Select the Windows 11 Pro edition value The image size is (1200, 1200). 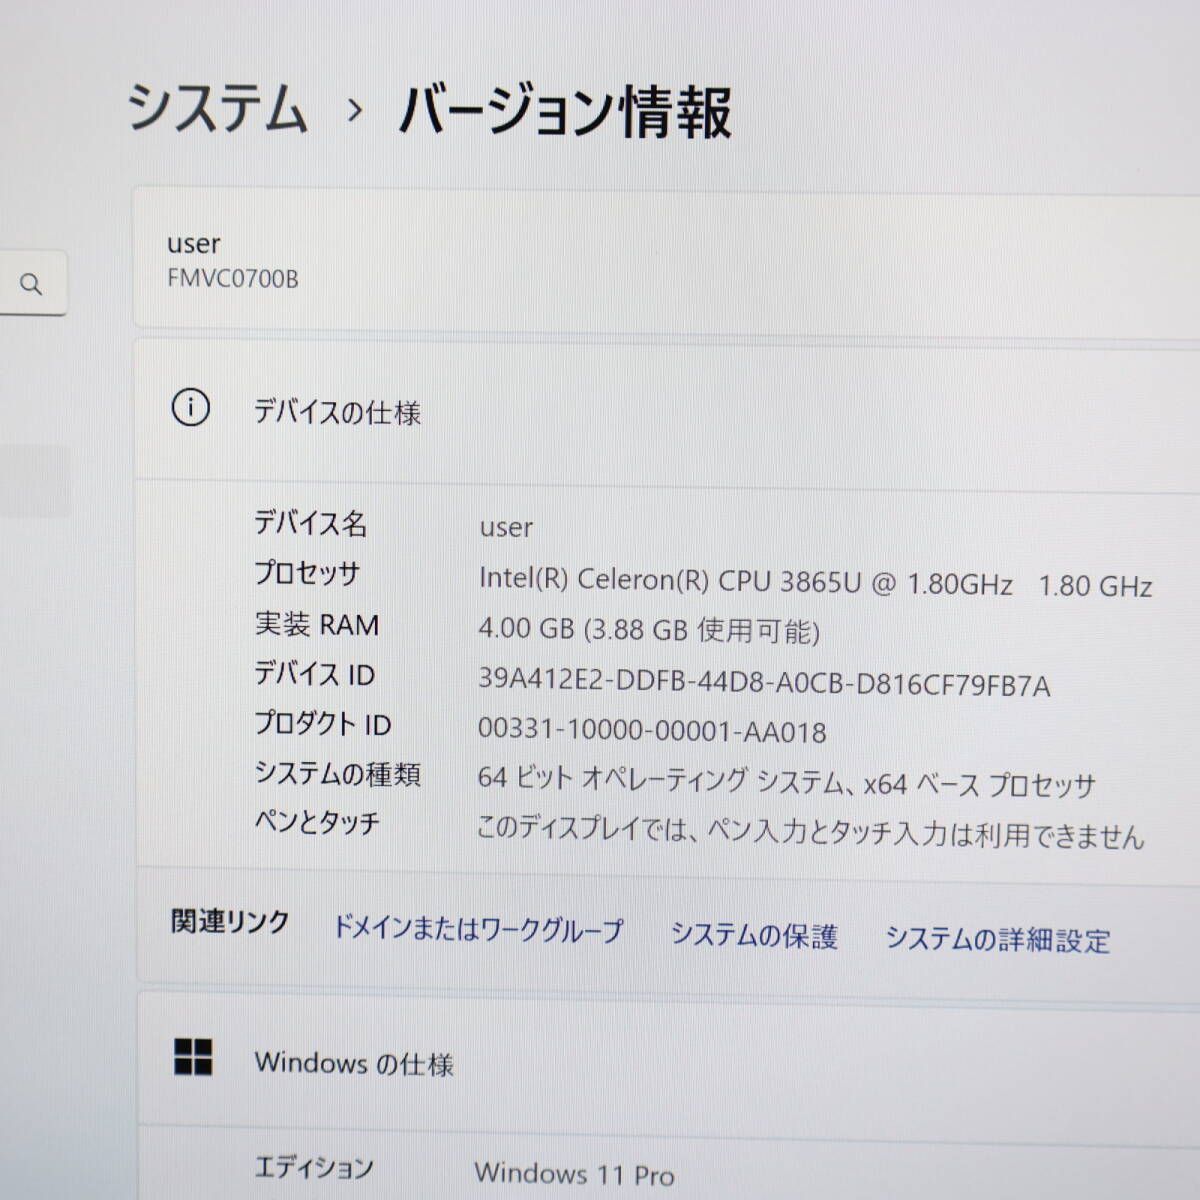(x=574, y=1172)
